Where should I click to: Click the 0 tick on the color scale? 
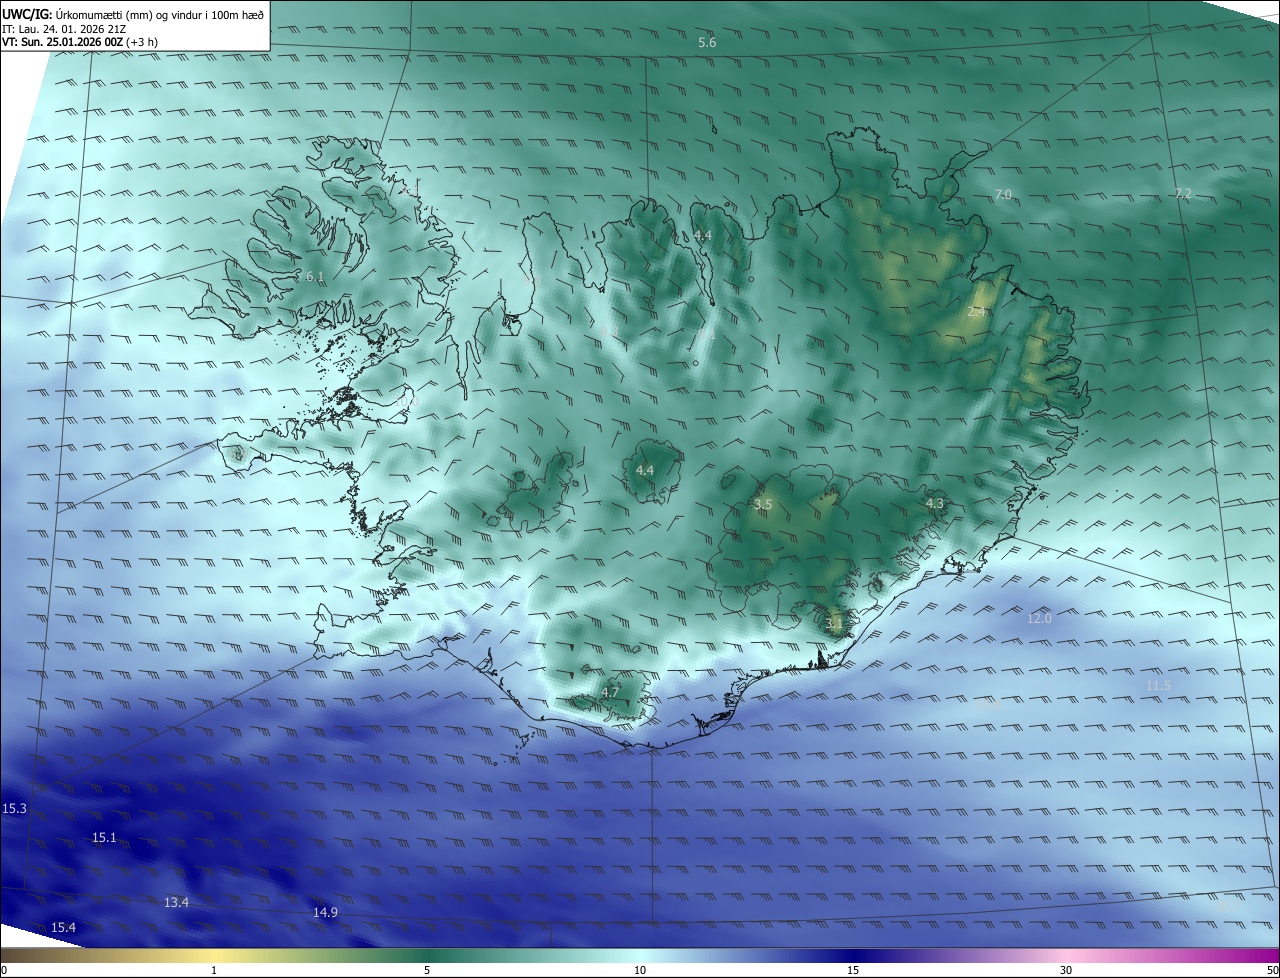coord(4,970)
